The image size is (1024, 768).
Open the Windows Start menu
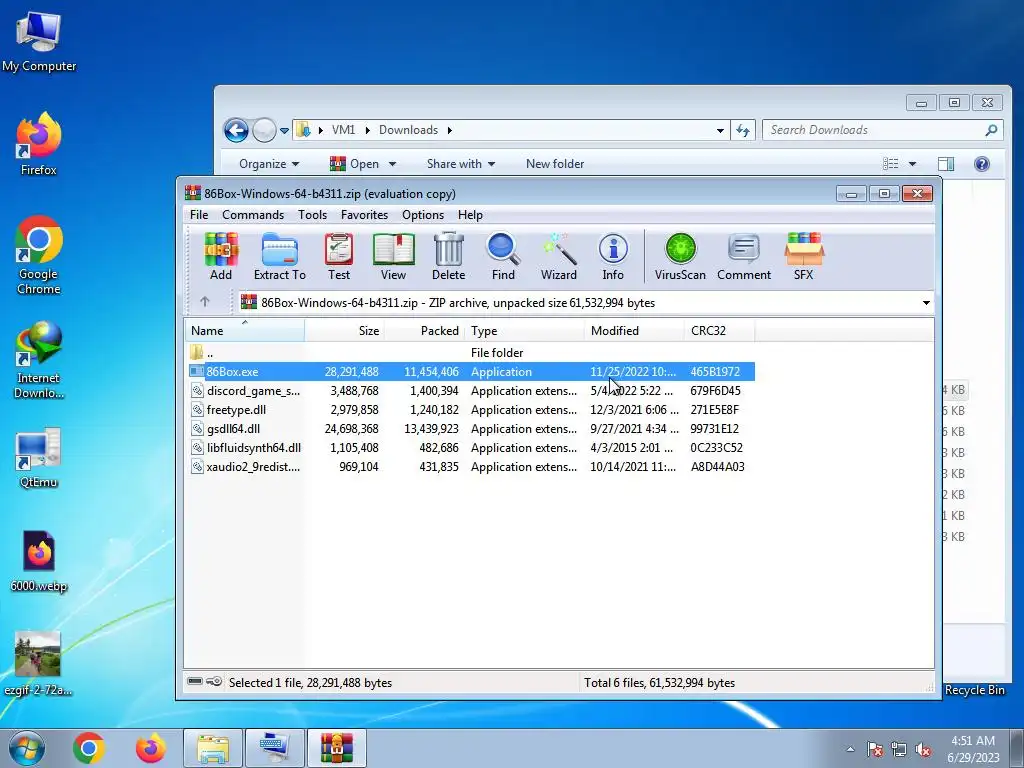[x=26, y=748]
